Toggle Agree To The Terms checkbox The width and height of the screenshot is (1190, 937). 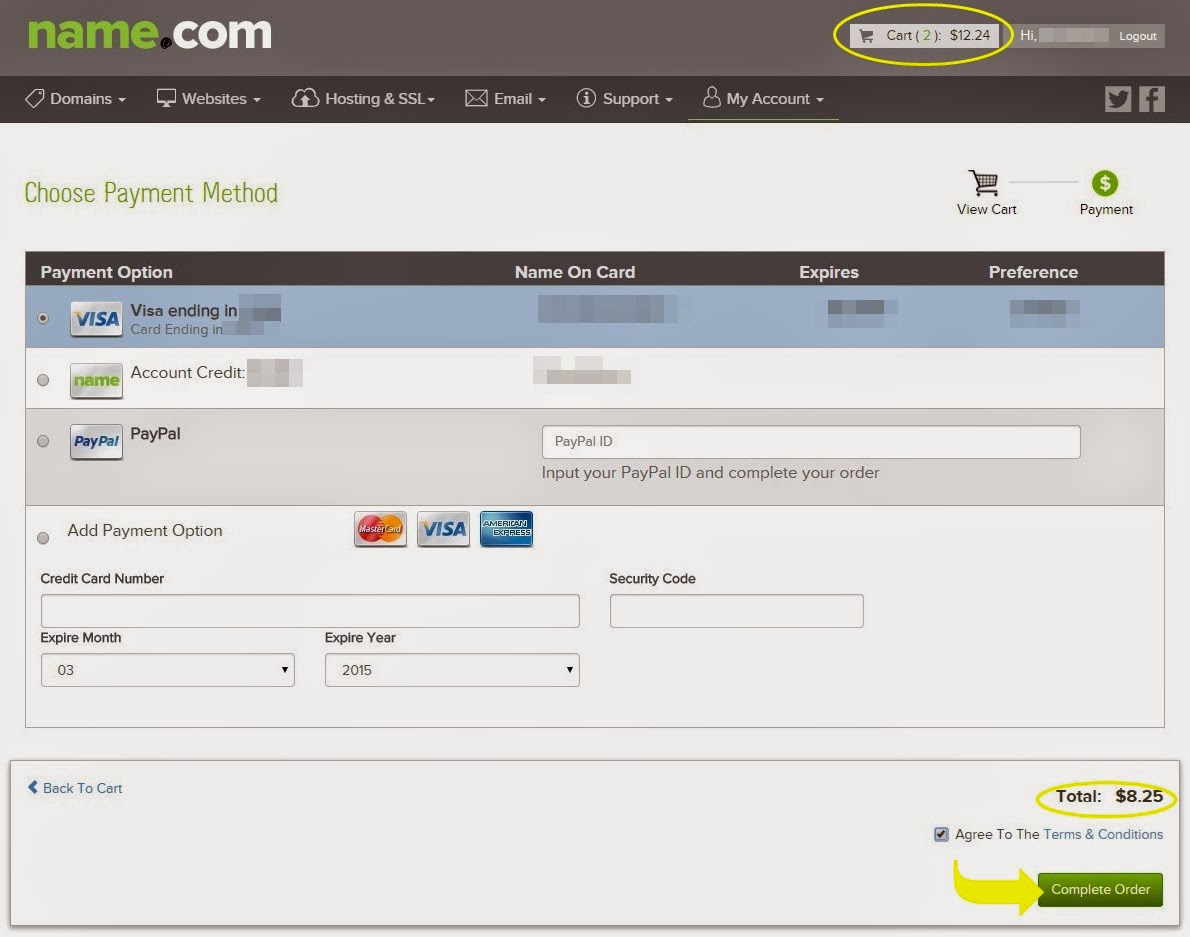click(941, 835)
